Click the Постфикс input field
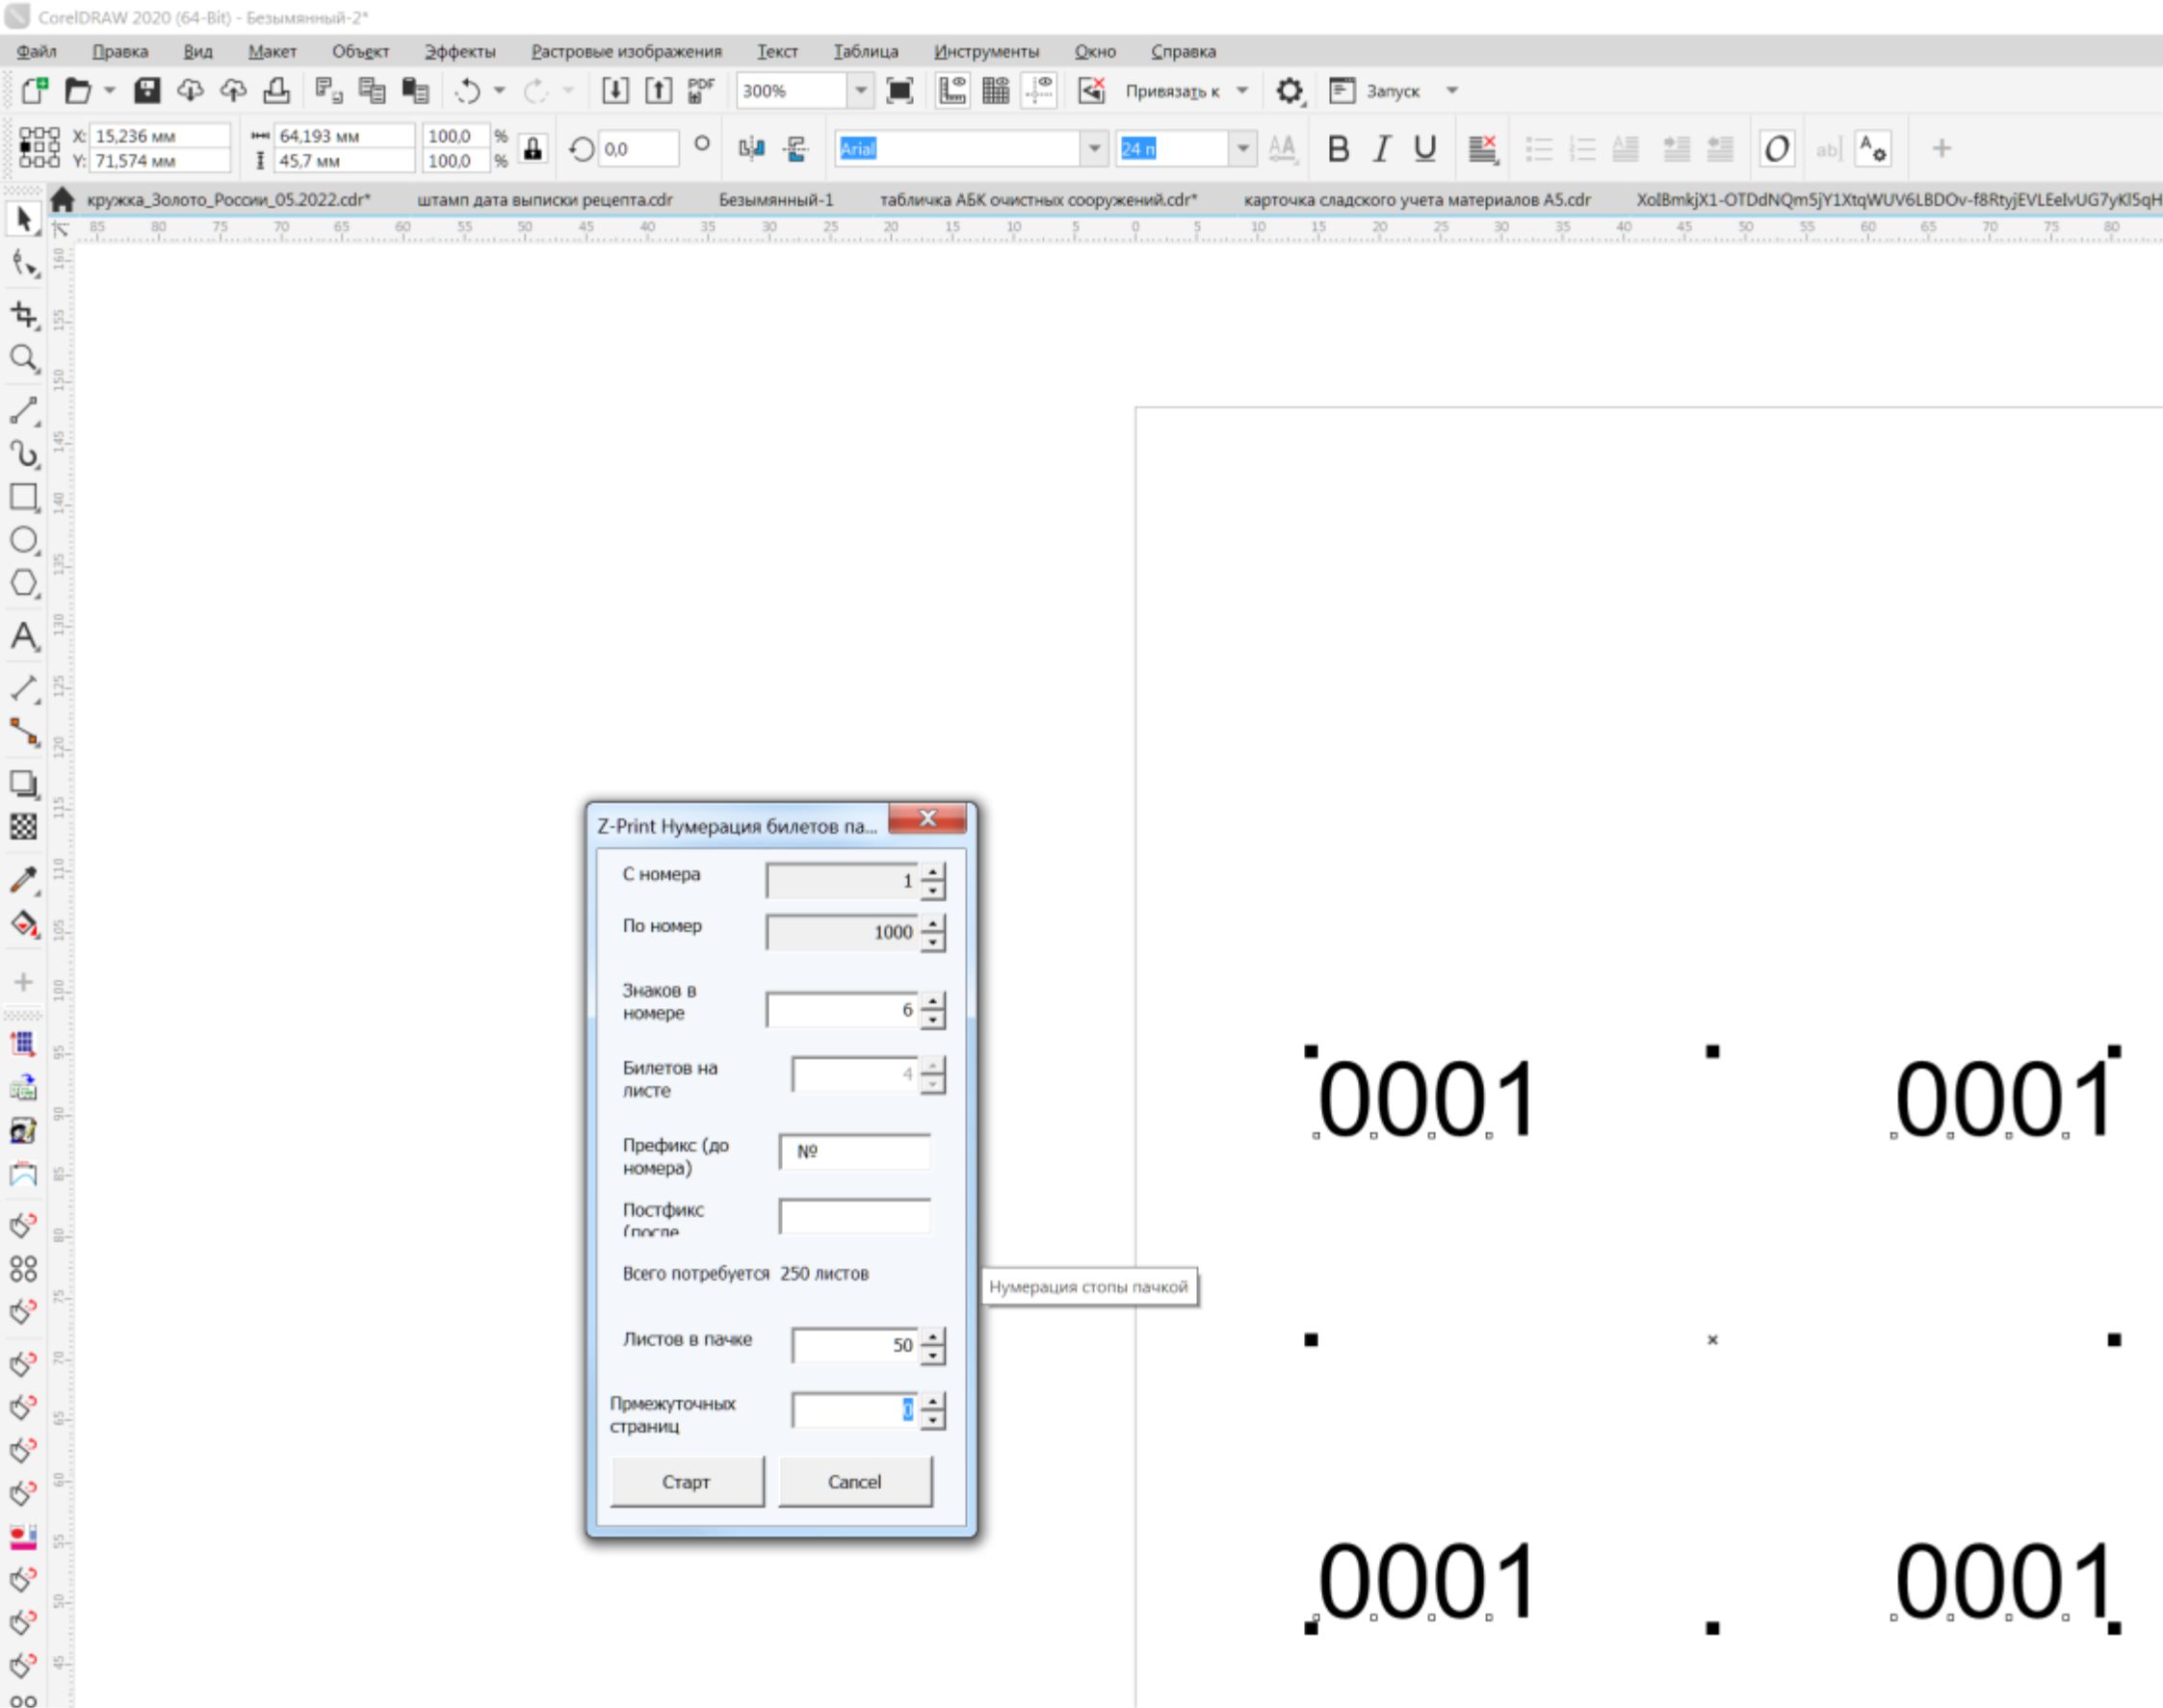 [x=855, y=1217]
